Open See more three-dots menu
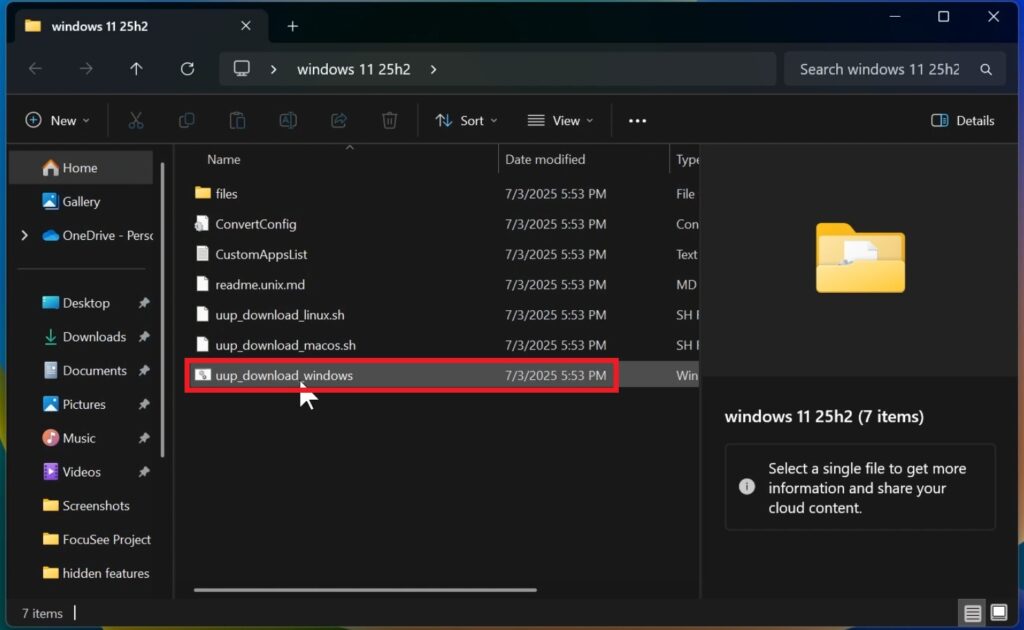1024x630 pixels. click(x=637, y=120)
